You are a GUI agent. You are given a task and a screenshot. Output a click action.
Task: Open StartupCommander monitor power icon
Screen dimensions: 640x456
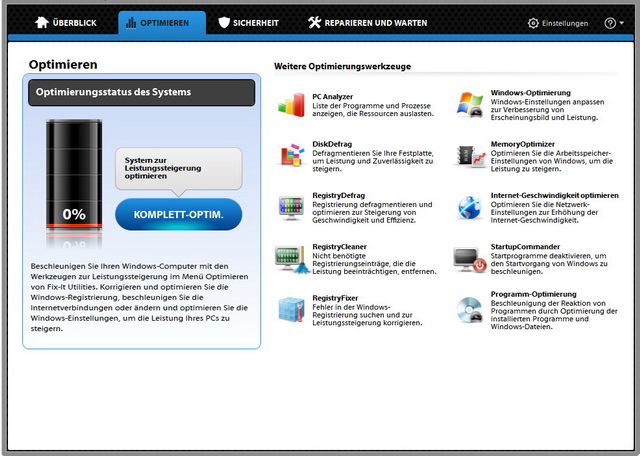pyautogui.click(x=470, y=260)
